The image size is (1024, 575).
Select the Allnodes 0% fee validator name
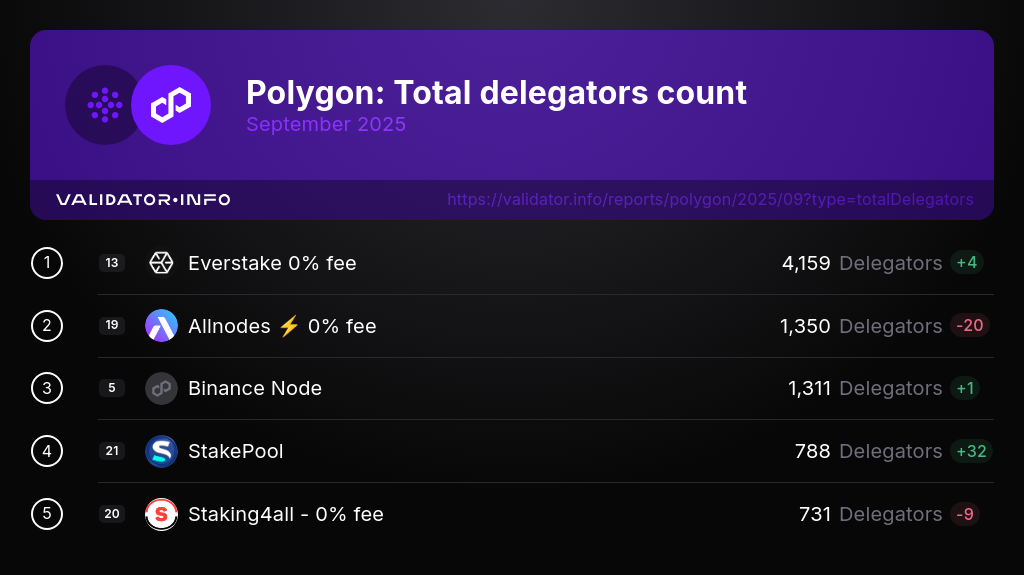282,326
